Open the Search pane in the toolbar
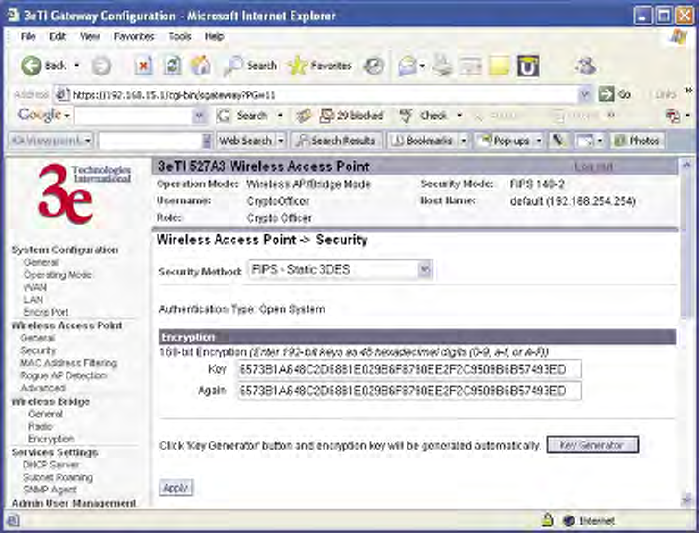Image resolution: width=699 pixels, height=533 pixels. [x=250, y=66]
